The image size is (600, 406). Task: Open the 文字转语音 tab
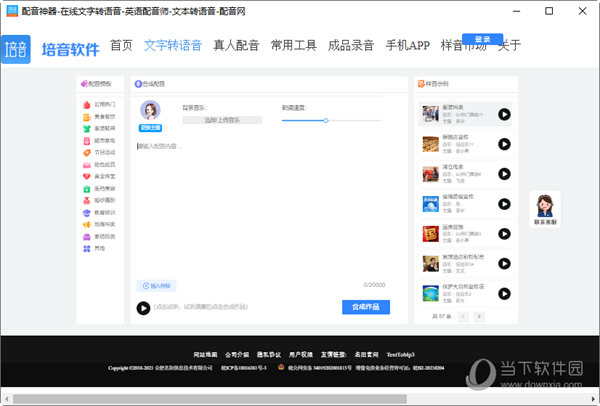click(x=173, y=45)
